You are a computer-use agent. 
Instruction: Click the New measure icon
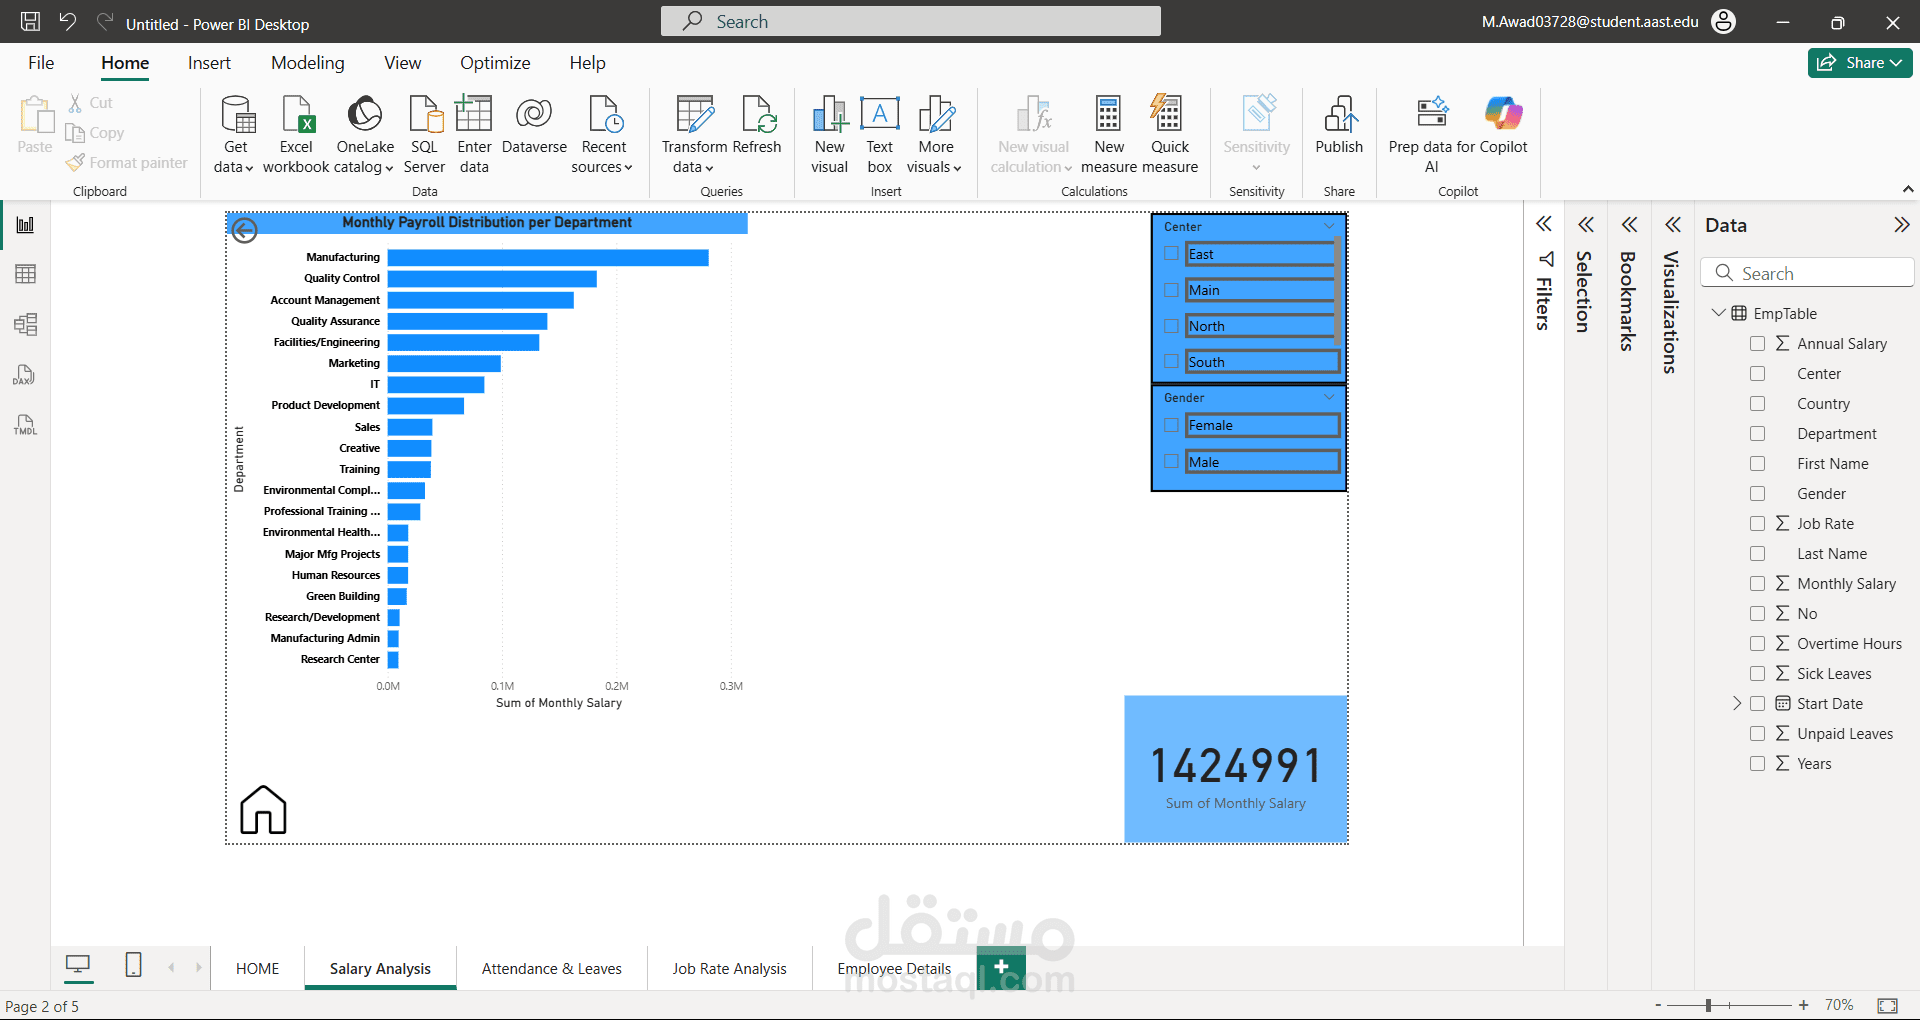pyautogui.click(x=1108, y=115)
